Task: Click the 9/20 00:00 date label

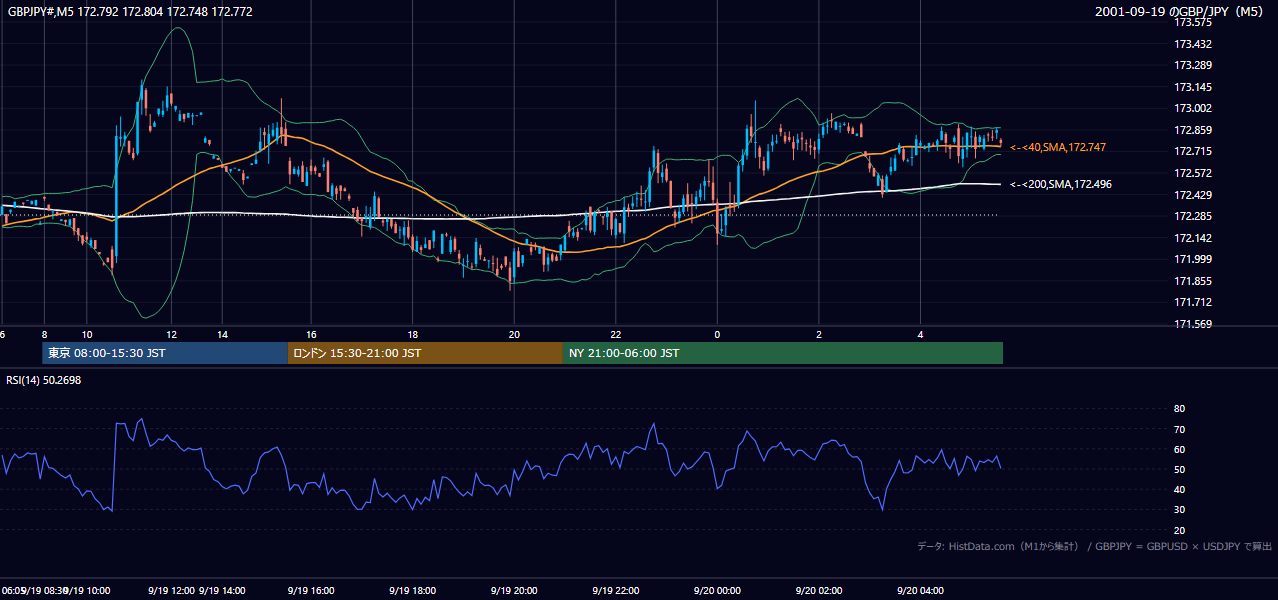Action: tap(717, 590)
